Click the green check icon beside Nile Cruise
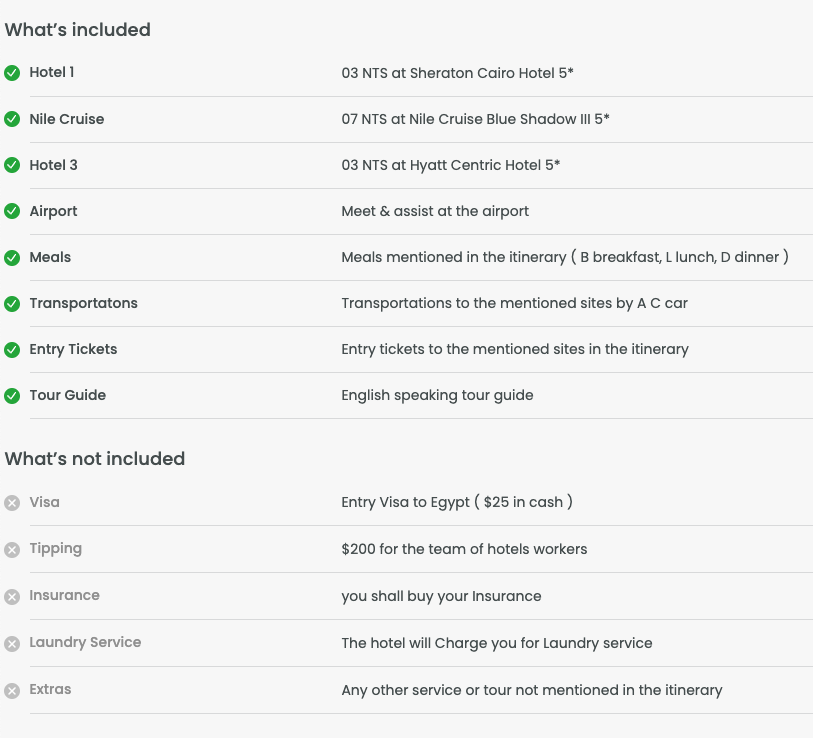This screenshot has width=813, height=738. pyautogui.click(x=12, y=119)
